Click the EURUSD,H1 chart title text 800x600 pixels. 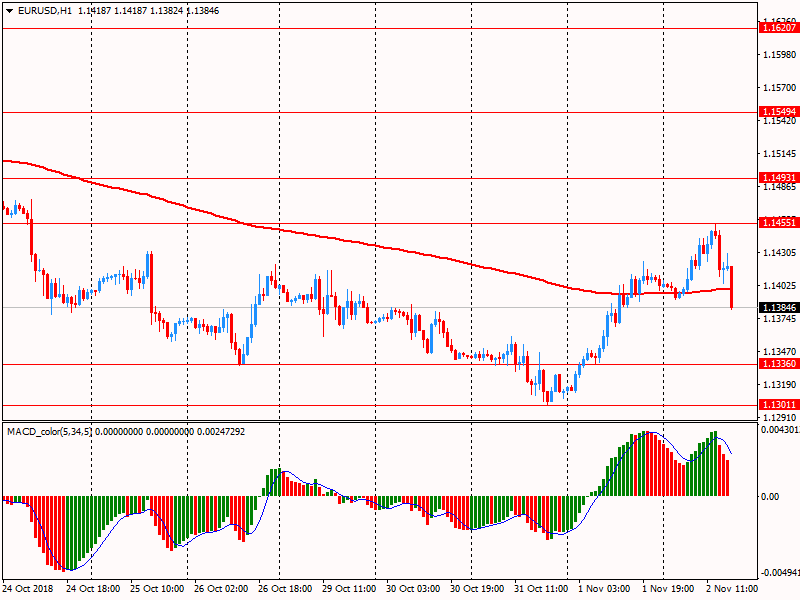[x=45, y=11]
